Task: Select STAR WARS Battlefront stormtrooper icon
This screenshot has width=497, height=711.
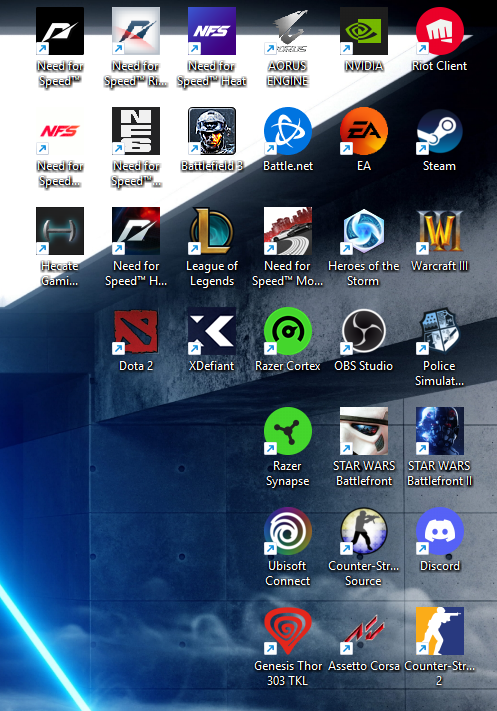Action: (364, 431)
